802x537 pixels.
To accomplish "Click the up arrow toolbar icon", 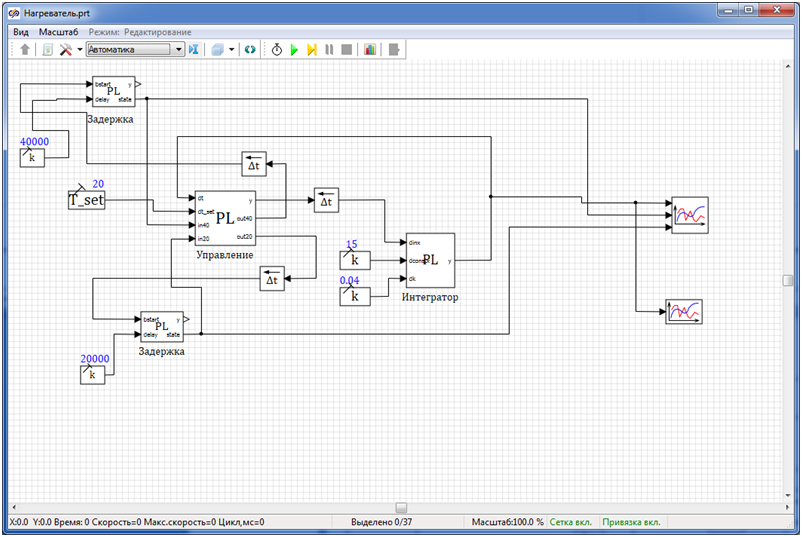I will point(25,50).
